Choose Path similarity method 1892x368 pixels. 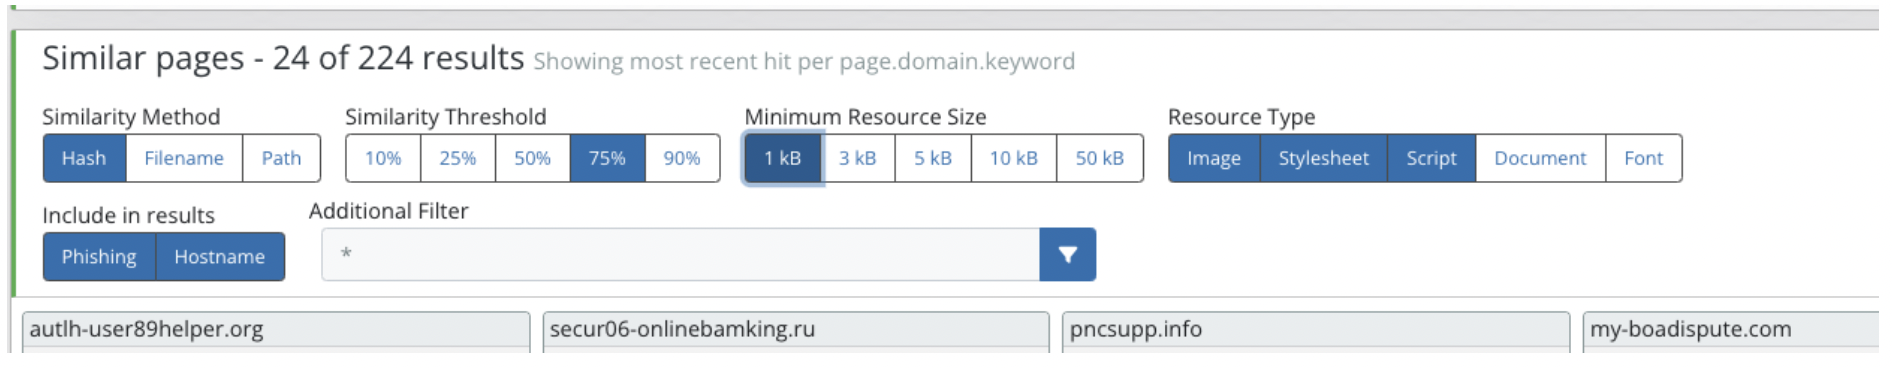click(281, 158)
